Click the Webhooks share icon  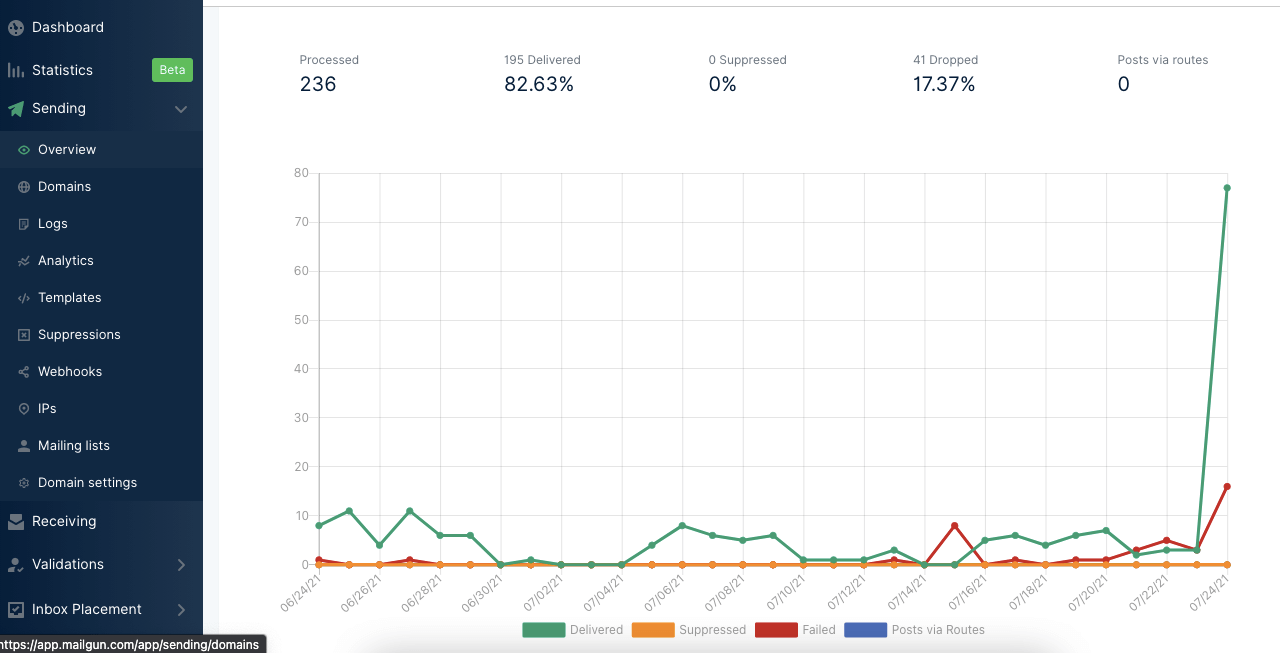(x=24, y=372)
